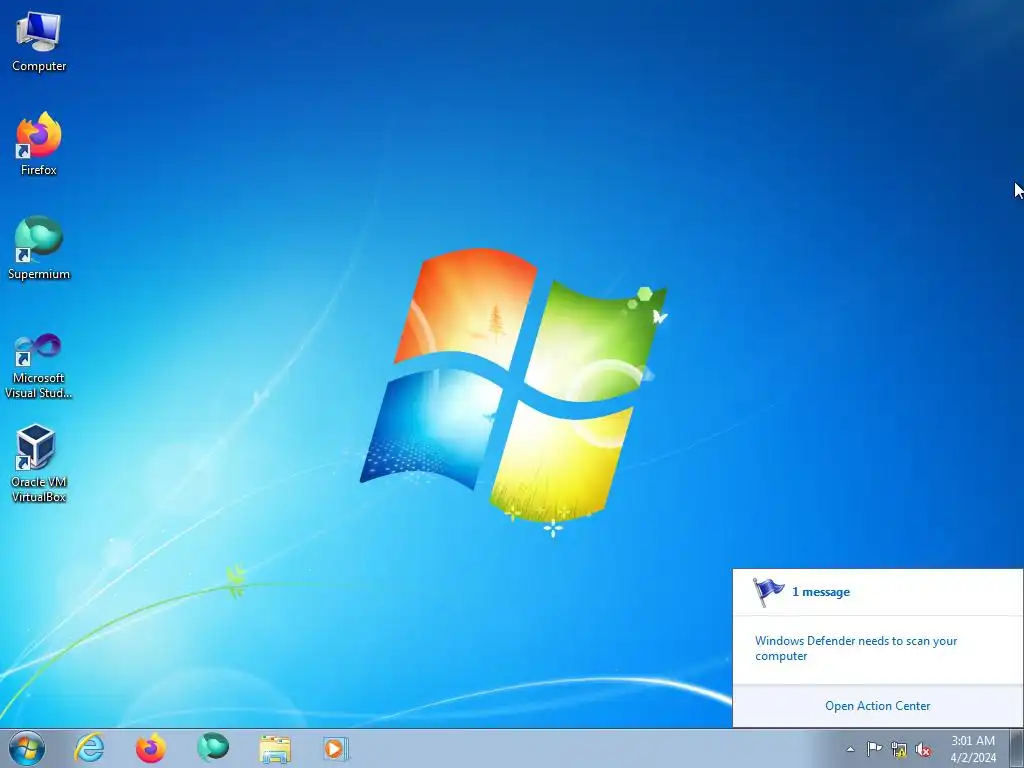This screenshot has width=1024, height=768.
Task: Click Open Action Center link
Action: coord(878,706)
